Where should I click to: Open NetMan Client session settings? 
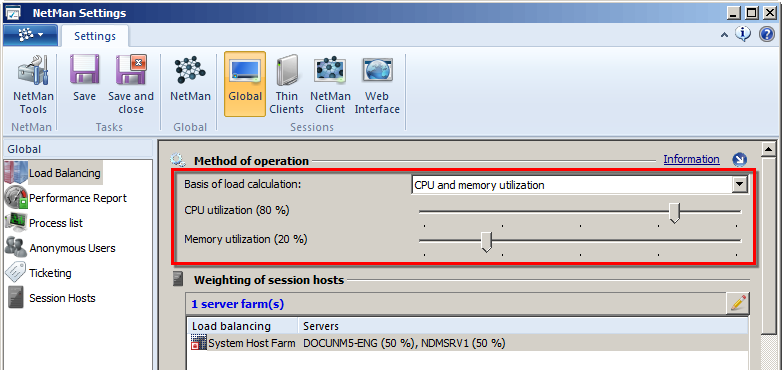click(330, 85)
